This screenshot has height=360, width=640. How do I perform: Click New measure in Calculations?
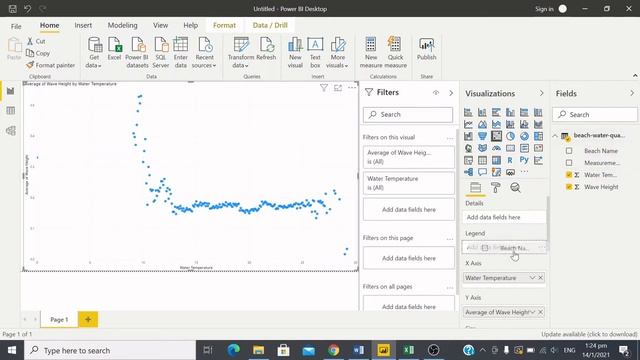(x=371, y=52)
